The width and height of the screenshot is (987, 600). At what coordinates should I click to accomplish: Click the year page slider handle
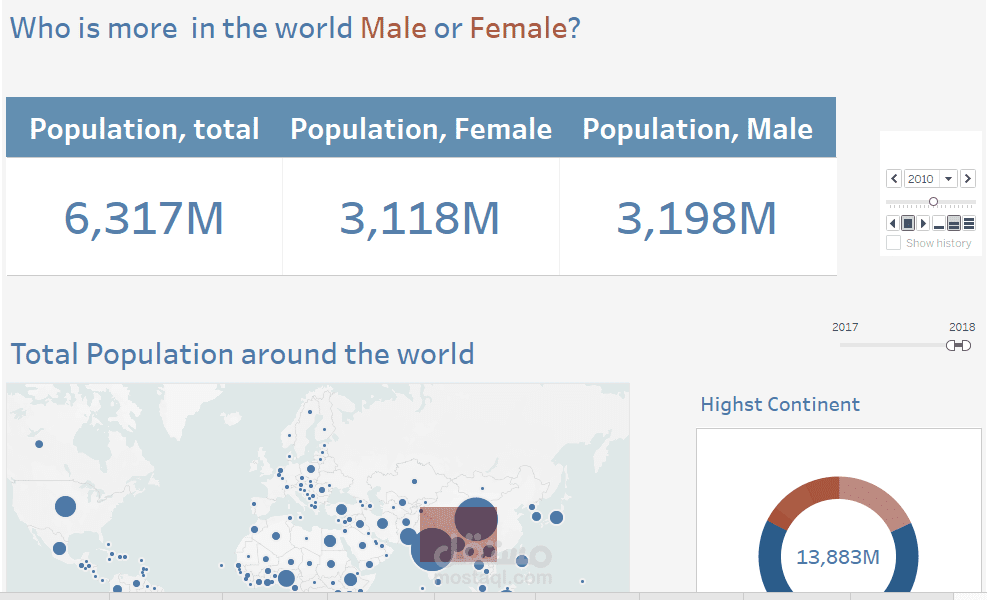[x=933, y=202]
